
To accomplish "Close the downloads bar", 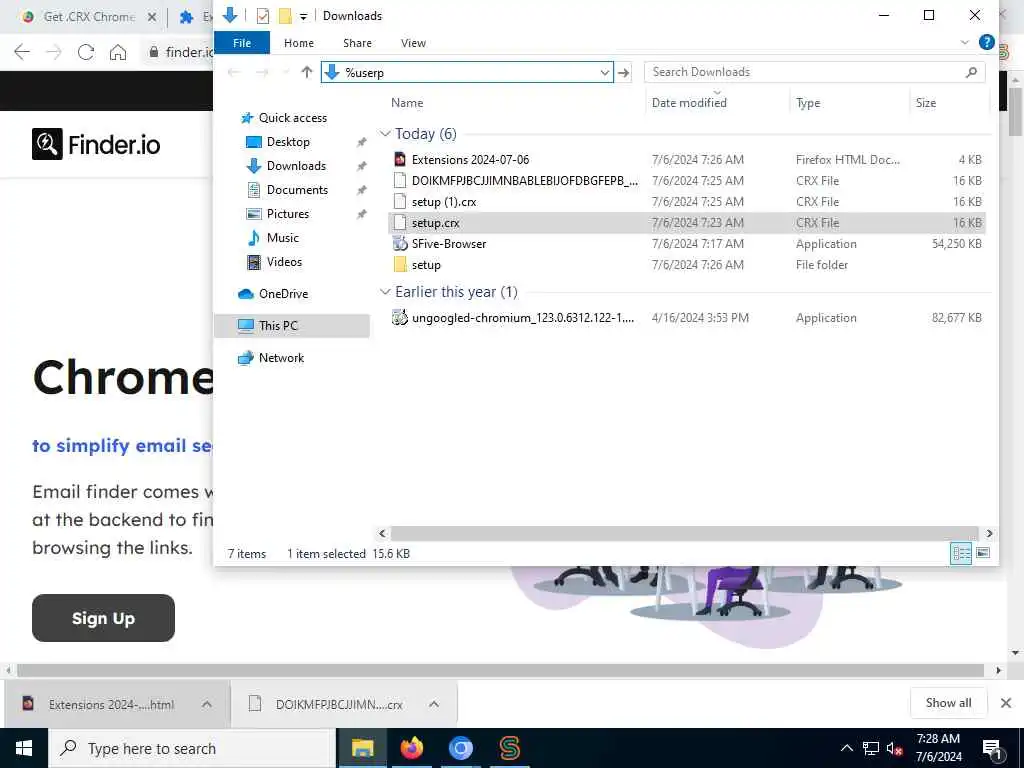I will click(1006, 703).
